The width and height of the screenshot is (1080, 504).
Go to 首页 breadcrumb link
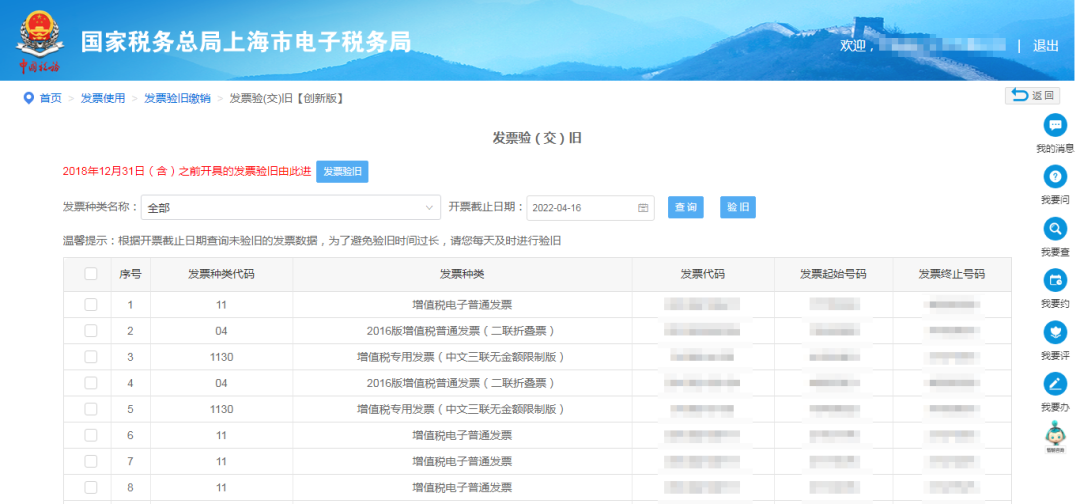pos(50,98)
